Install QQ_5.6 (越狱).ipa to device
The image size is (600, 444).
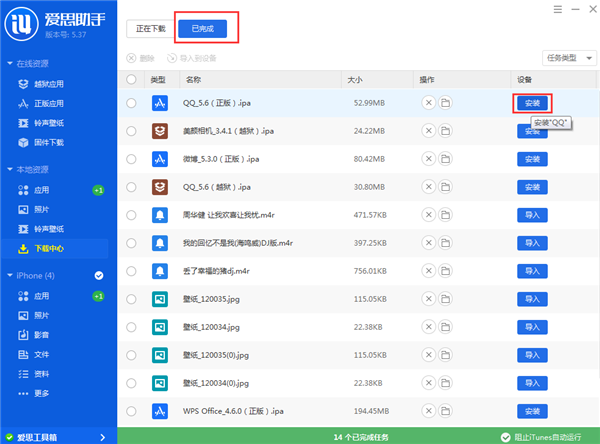click(x=532, y=187)
